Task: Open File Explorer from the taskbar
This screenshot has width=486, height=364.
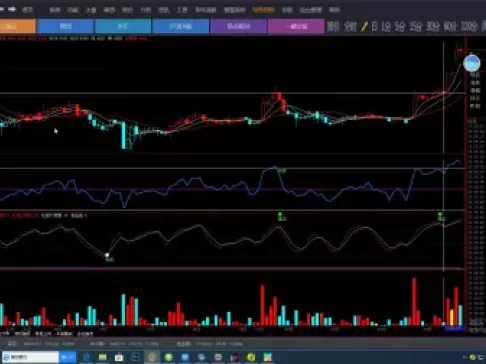Action: tap(102, 357)
